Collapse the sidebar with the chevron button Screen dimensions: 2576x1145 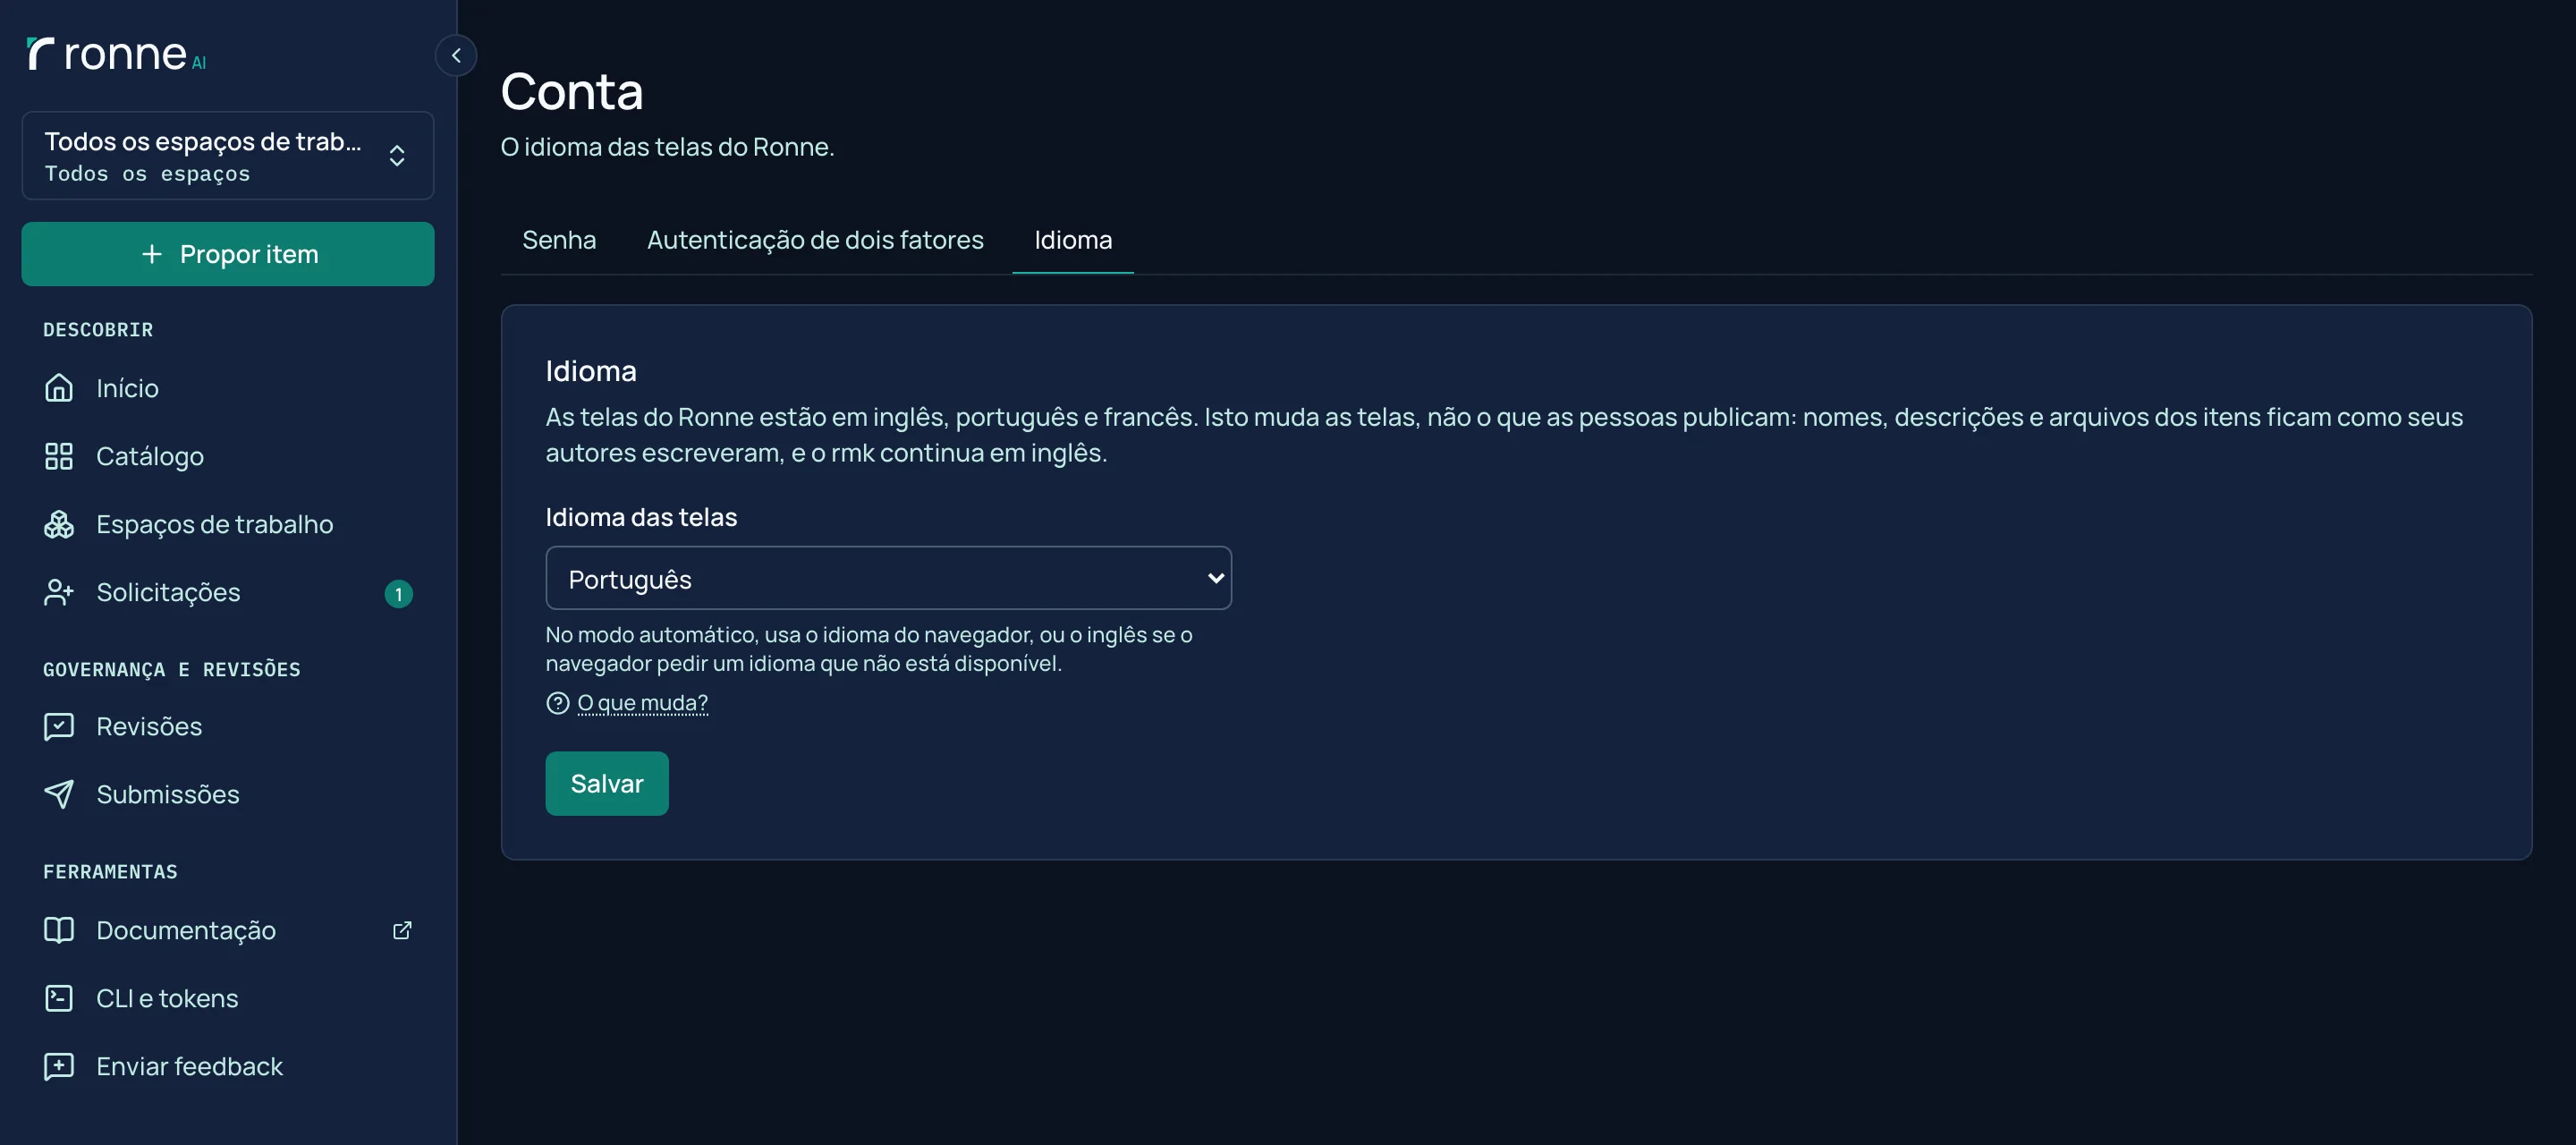tap(456, 56)
